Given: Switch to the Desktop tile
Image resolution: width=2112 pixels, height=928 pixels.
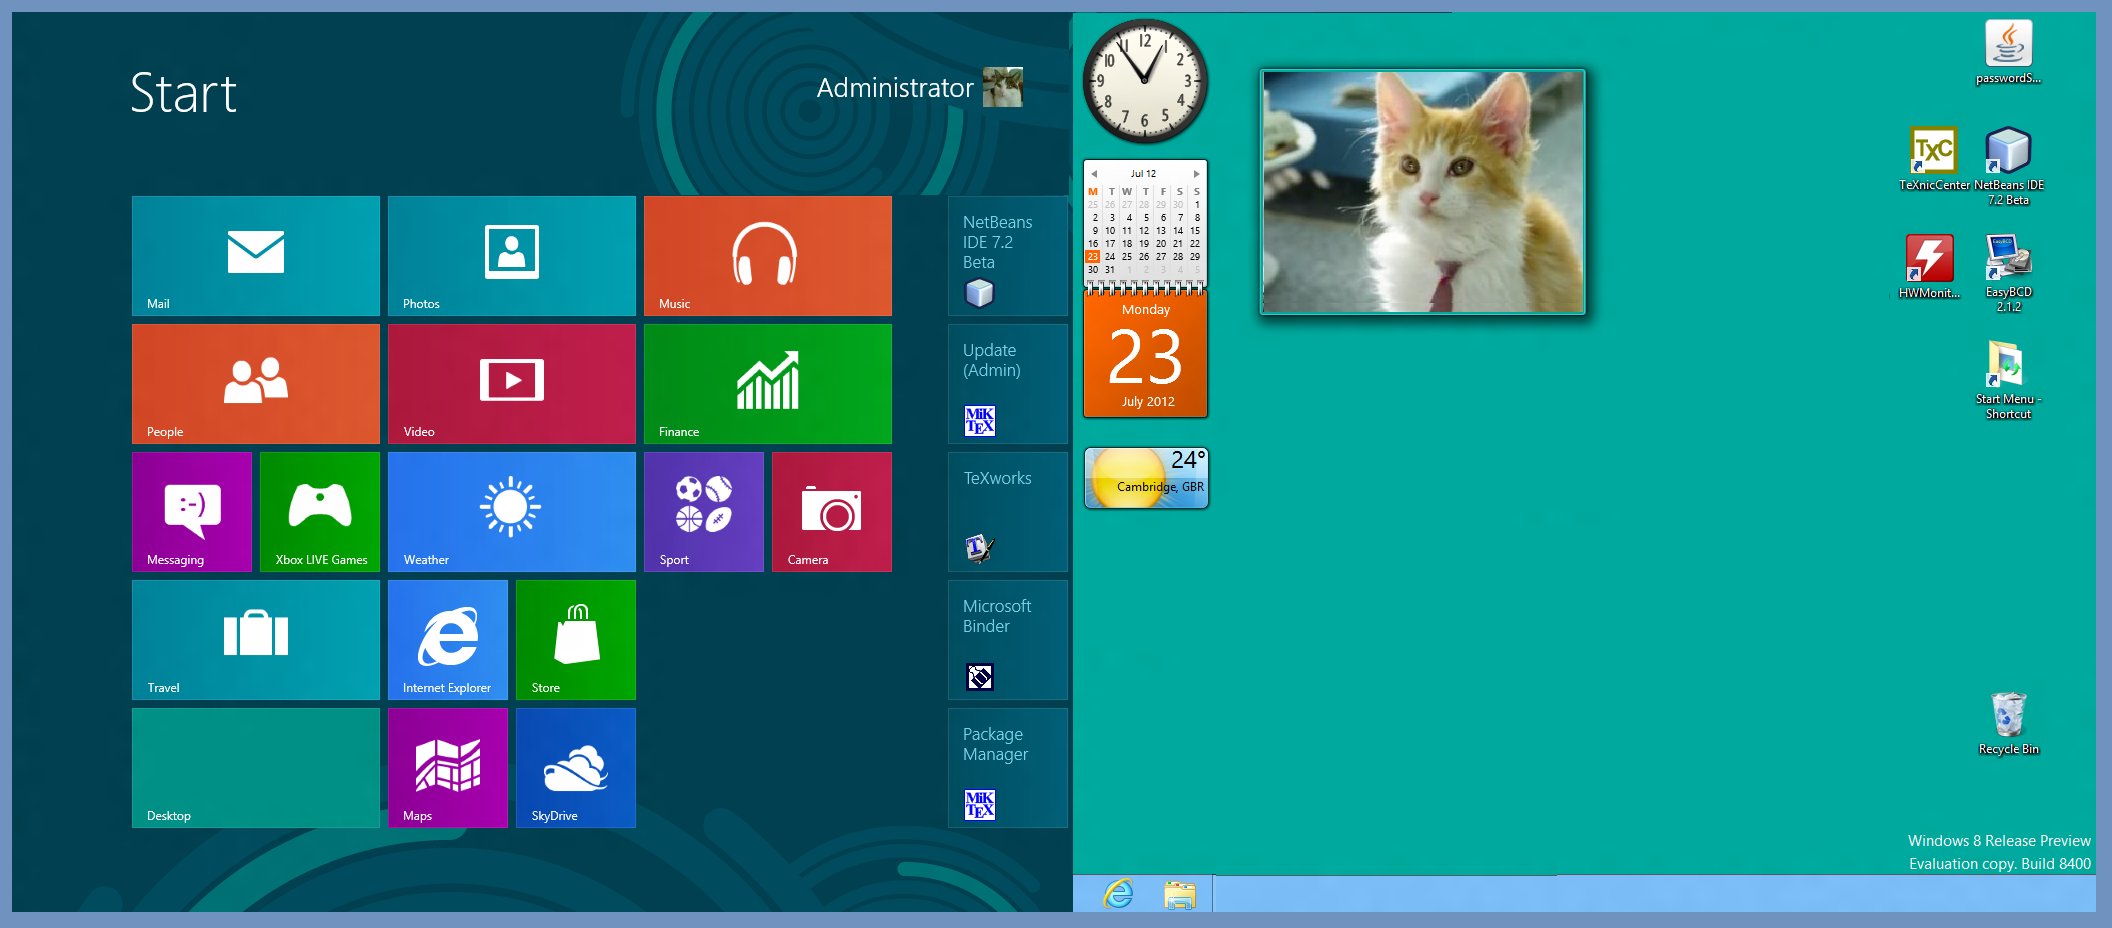Looking at the screenshot, I should point(256,768).
